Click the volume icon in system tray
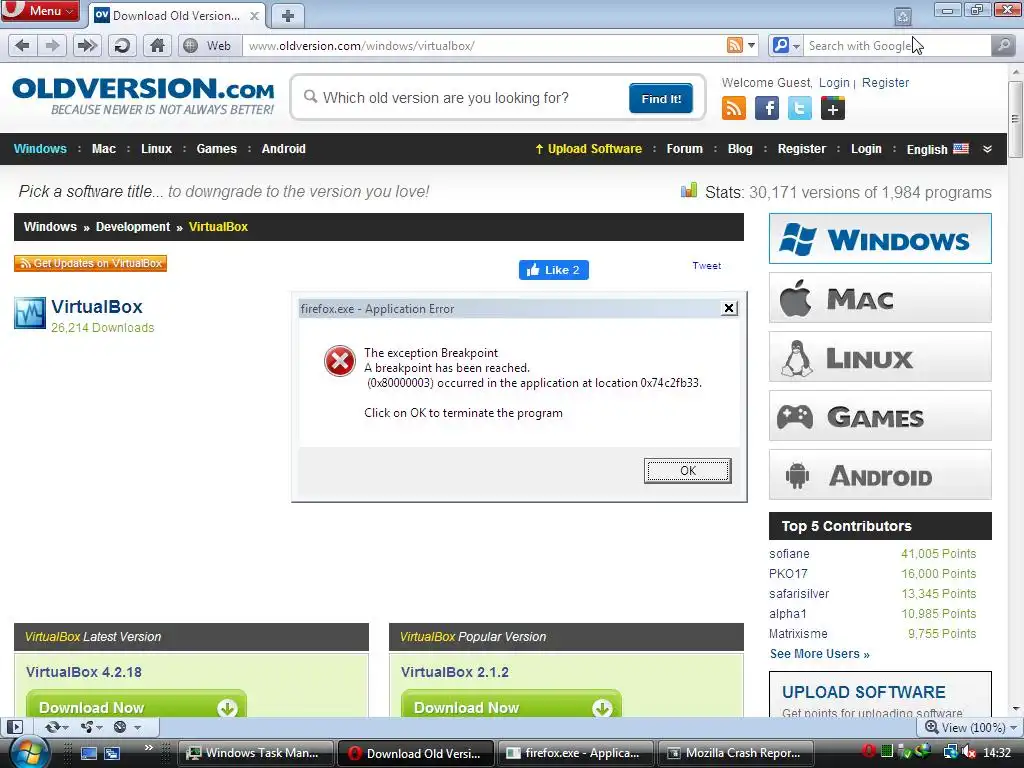The width and height of the screenshot is (1024, 768). click(968, 752)
